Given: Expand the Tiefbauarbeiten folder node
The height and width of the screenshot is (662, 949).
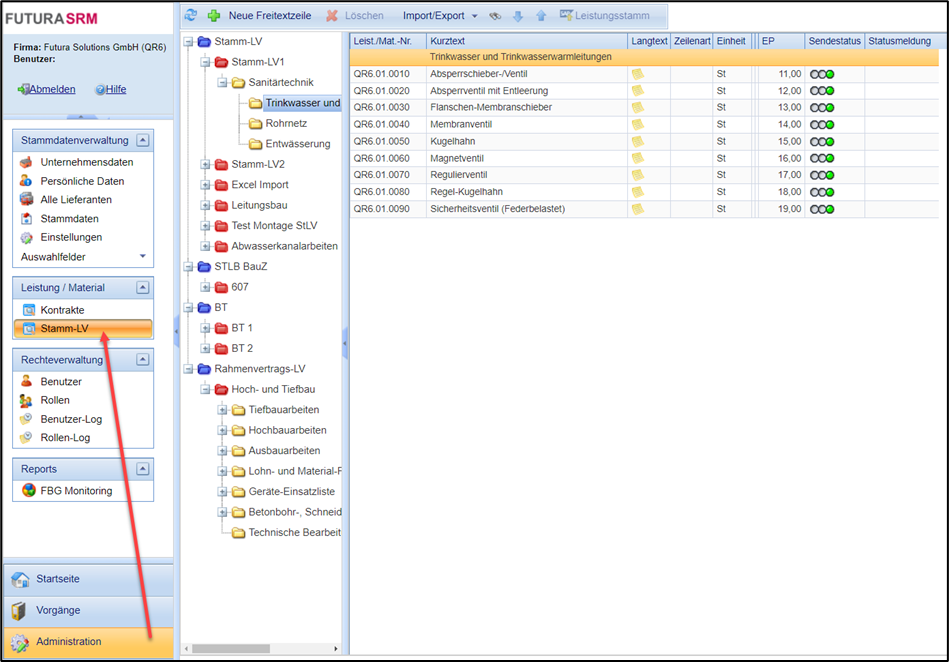Looking at the screenshot, I should coord(223,410).
